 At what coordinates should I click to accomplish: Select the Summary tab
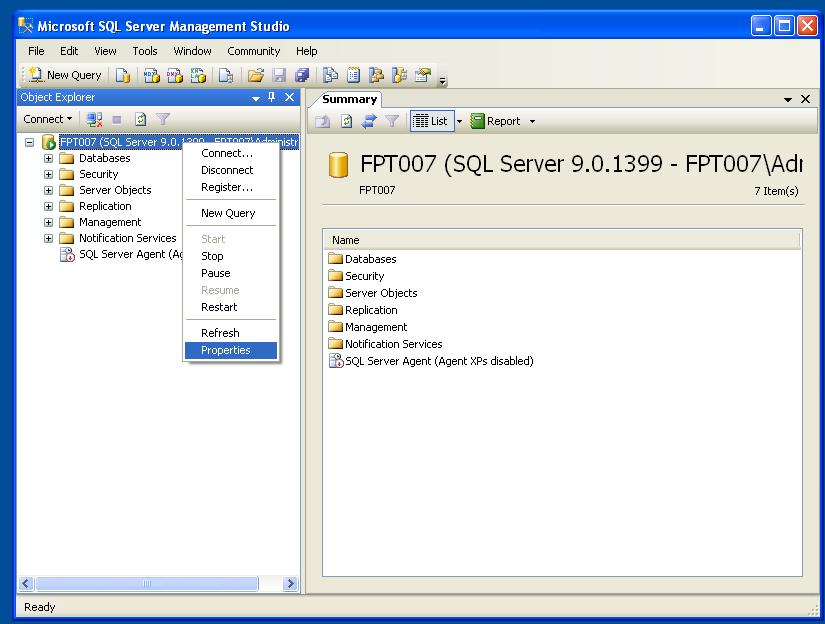(349, 99)
